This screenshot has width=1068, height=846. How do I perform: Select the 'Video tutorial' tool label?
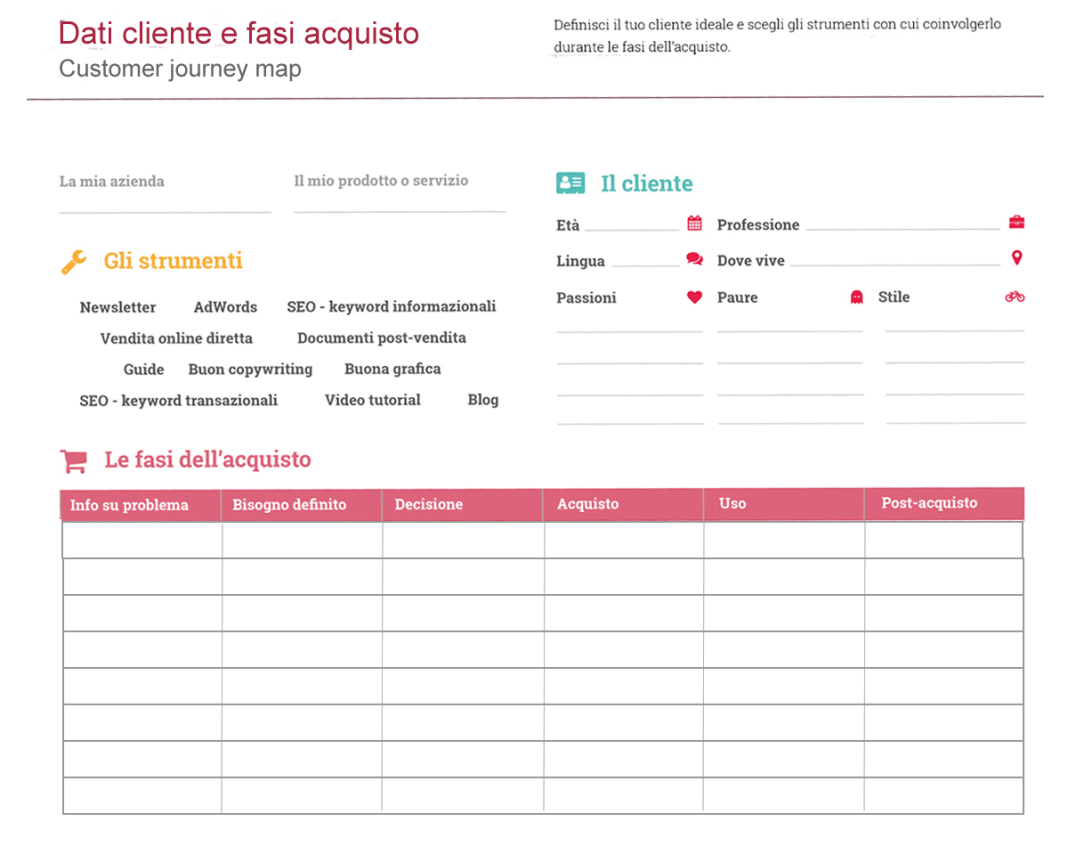(373, 400)
